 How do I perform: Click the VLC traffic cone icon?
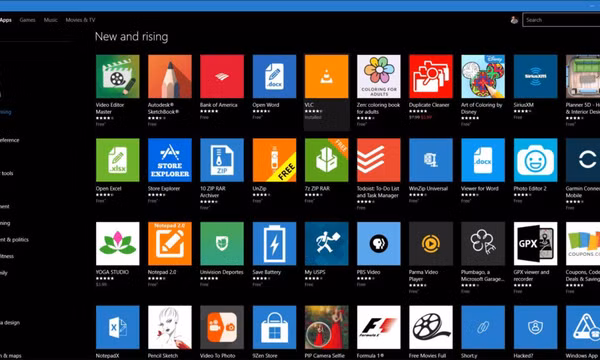[x=326, y=76]
